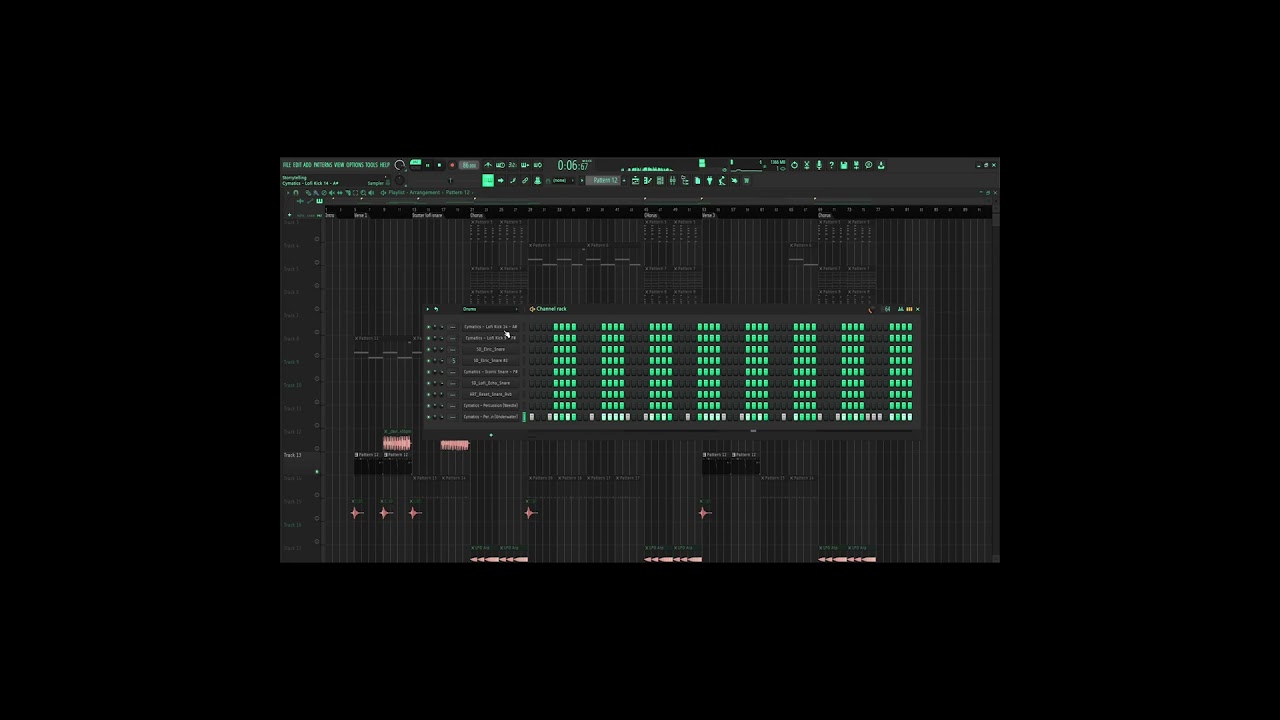Adjust the channel rack swing knob
Viewport: 1280px width, 720px height.
871,309
